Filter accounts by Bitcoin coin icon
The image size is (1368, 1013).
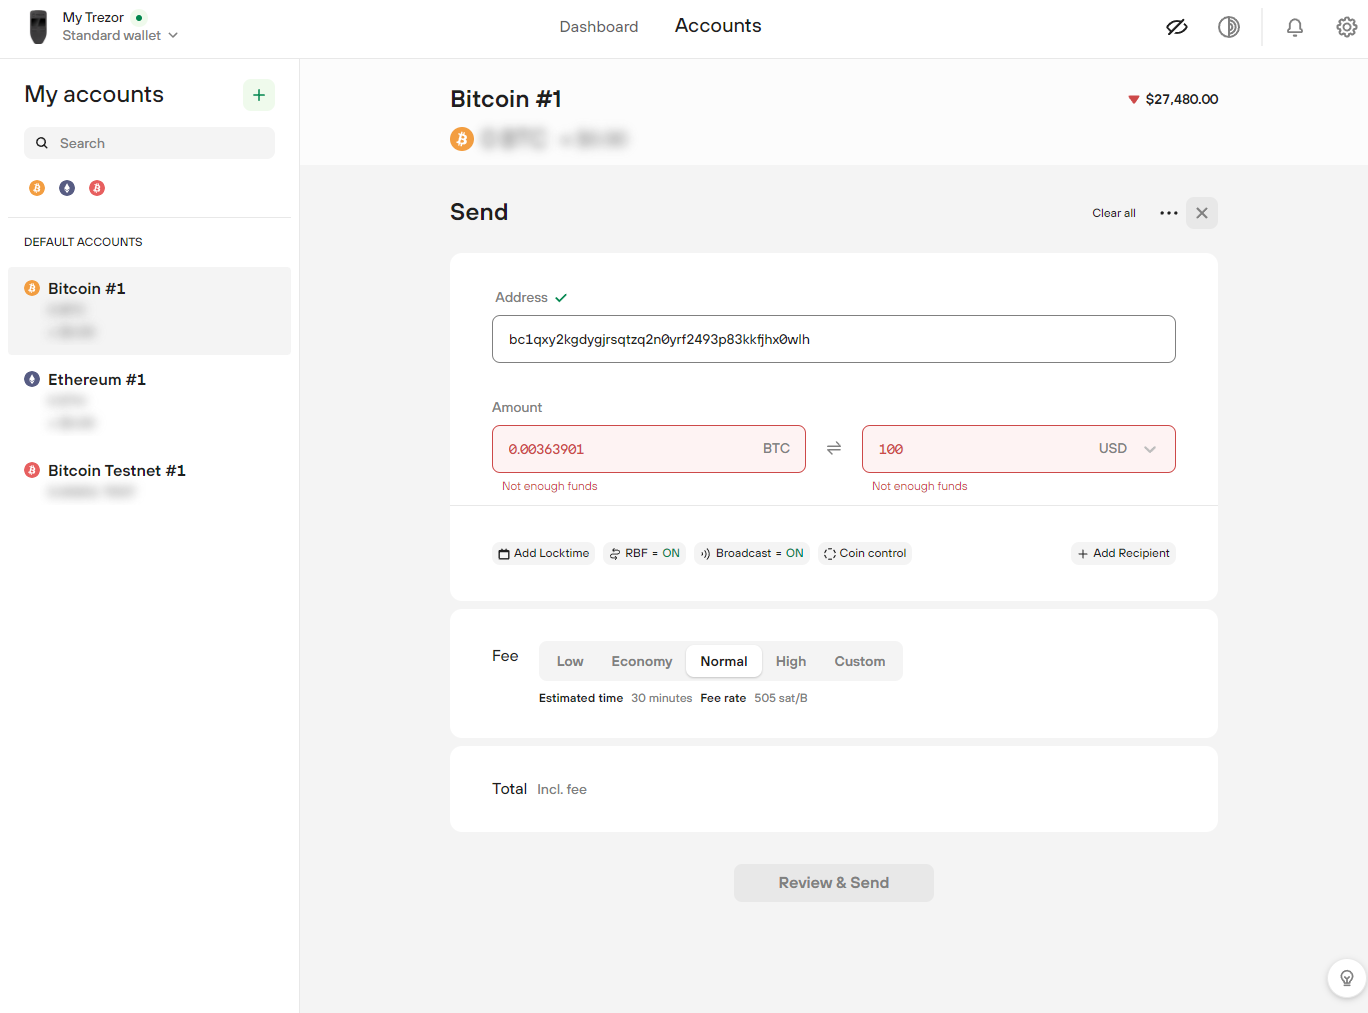click(37, 188)
